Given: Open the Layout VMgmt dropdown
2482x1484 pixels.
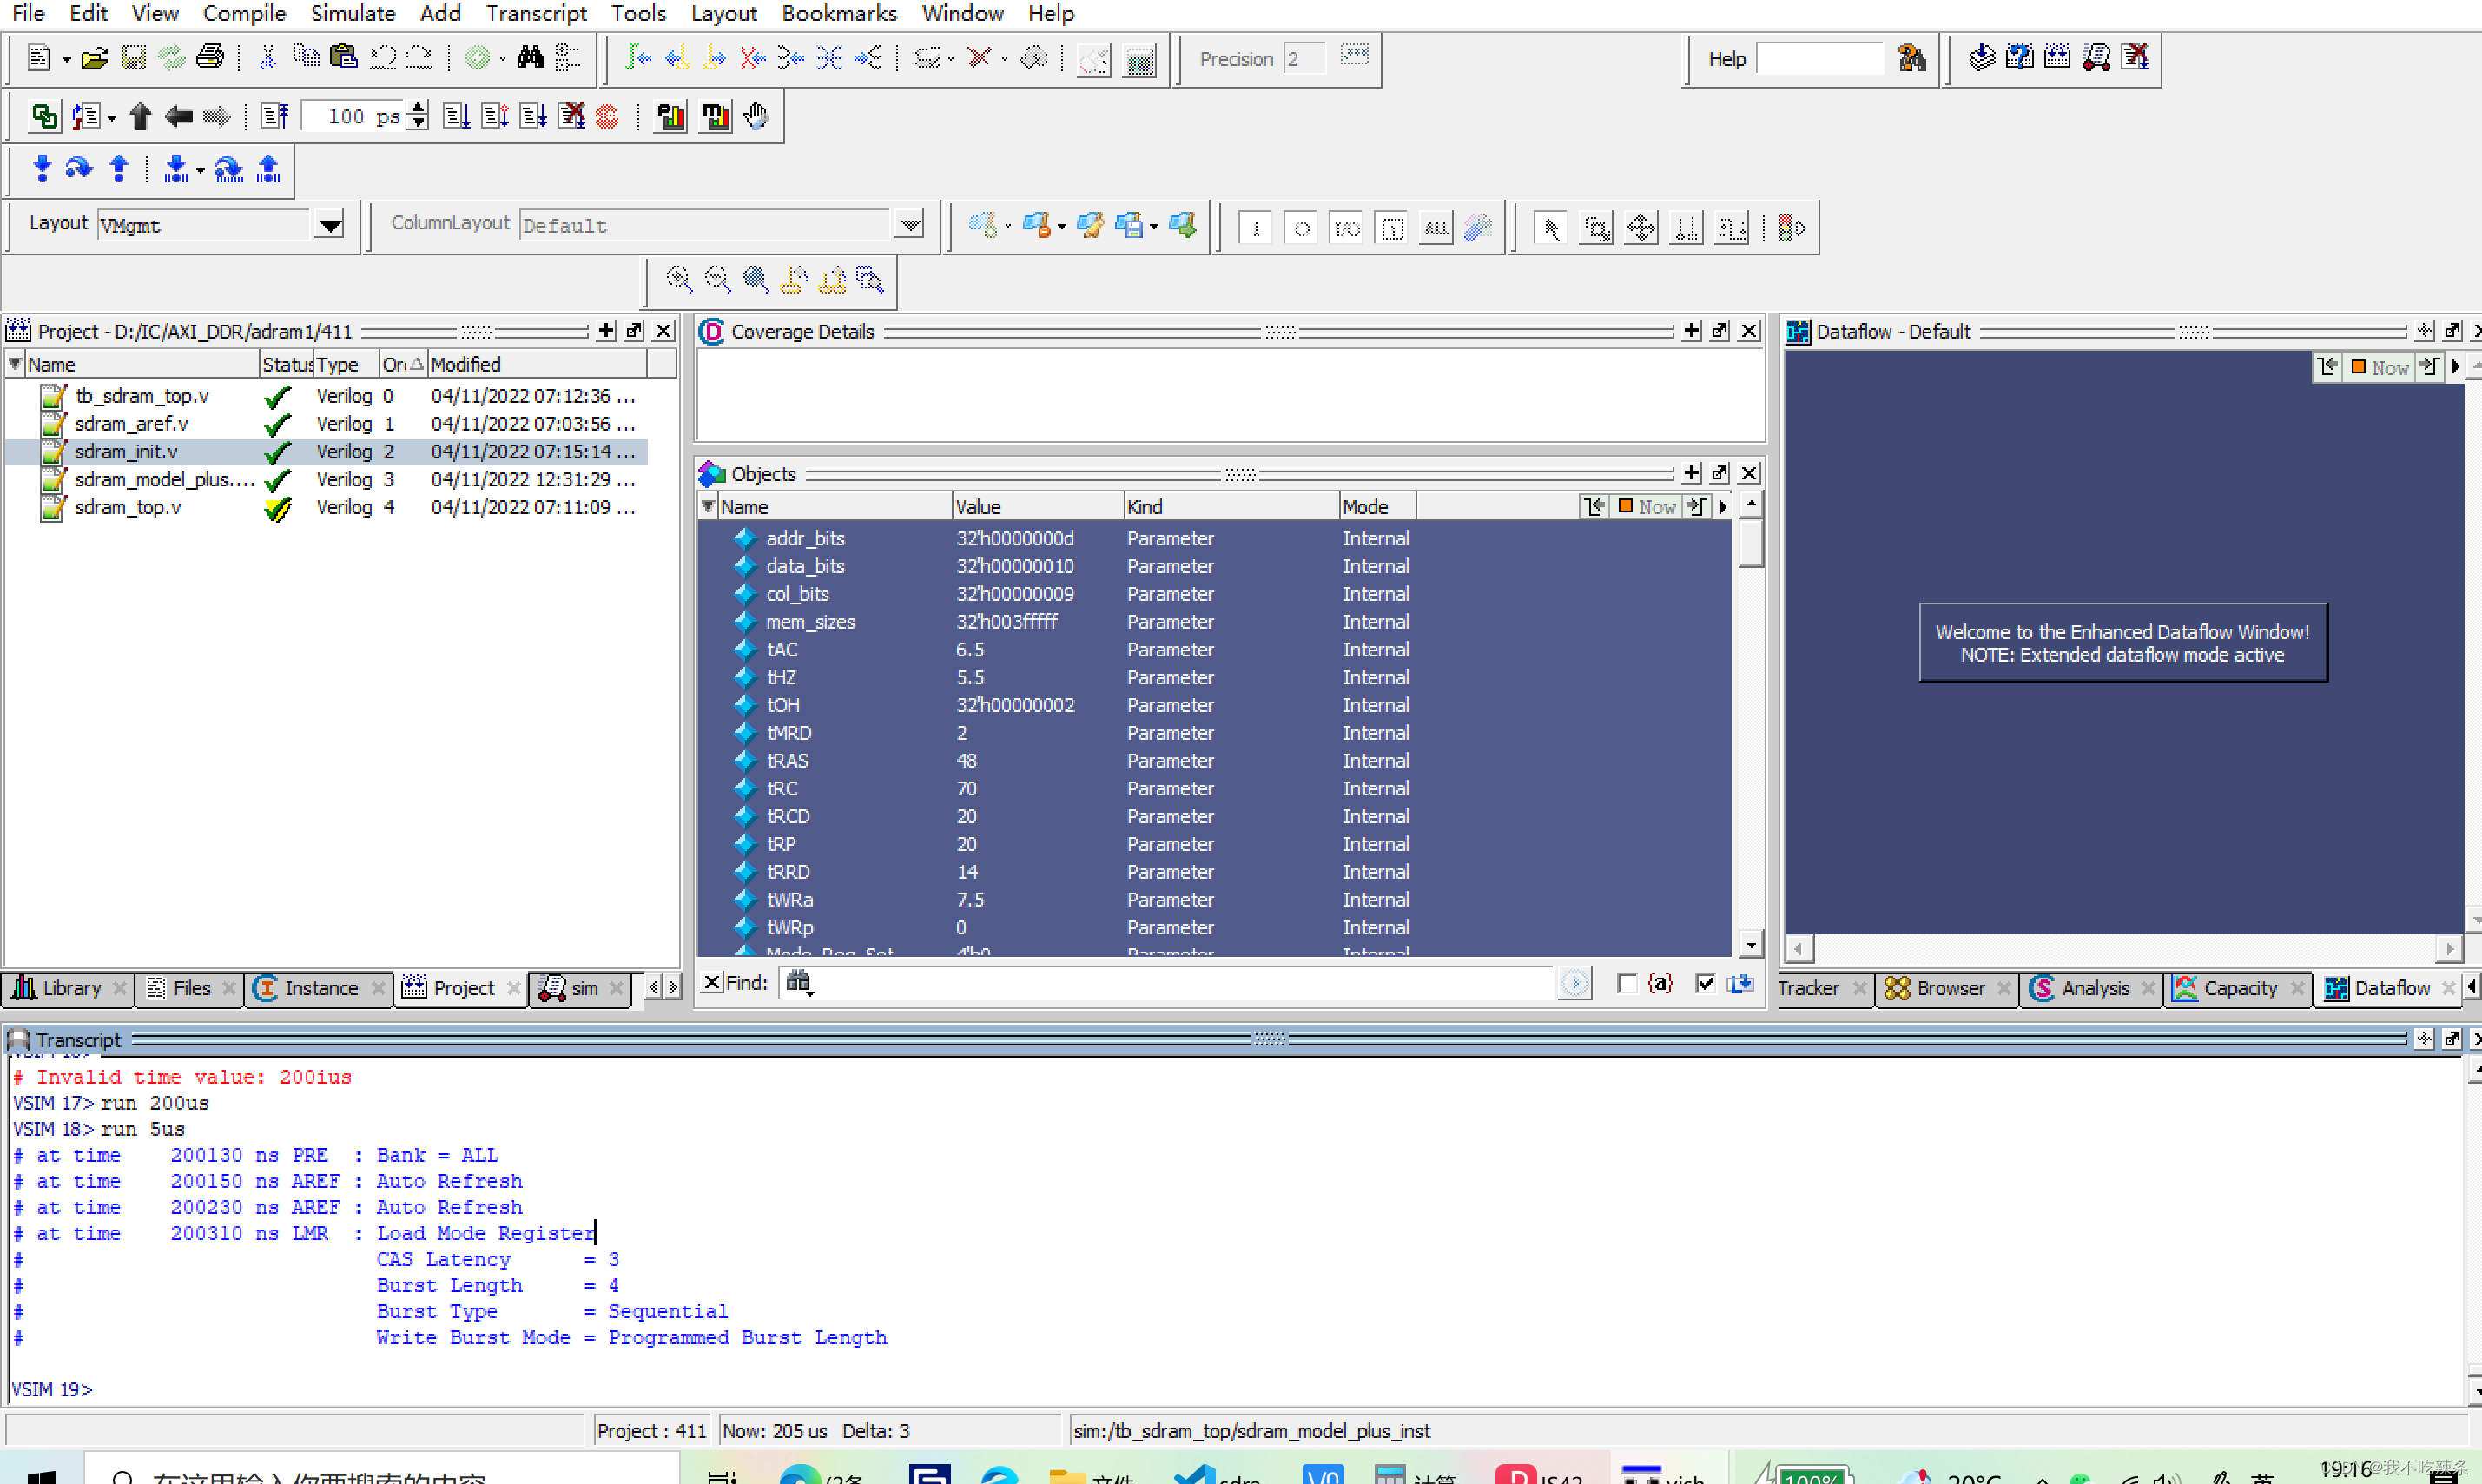Looking at the screenshot, I should 329,225.
